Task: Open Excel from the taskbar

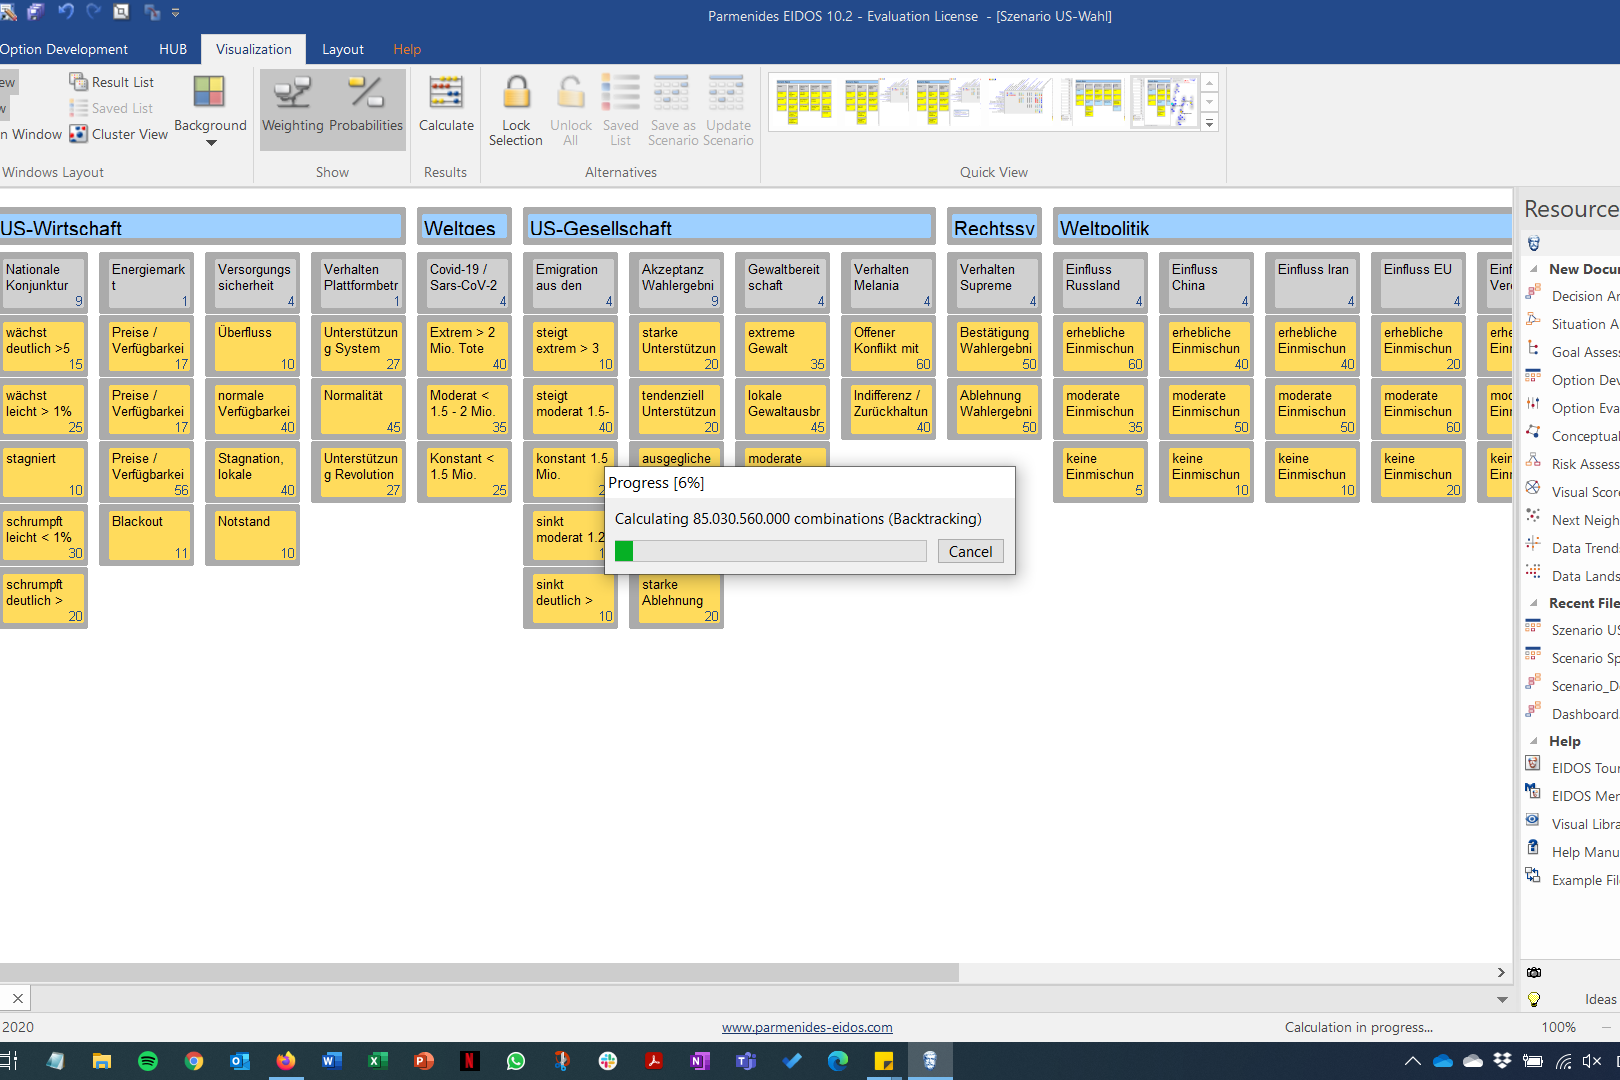Action: point(378,1061)
